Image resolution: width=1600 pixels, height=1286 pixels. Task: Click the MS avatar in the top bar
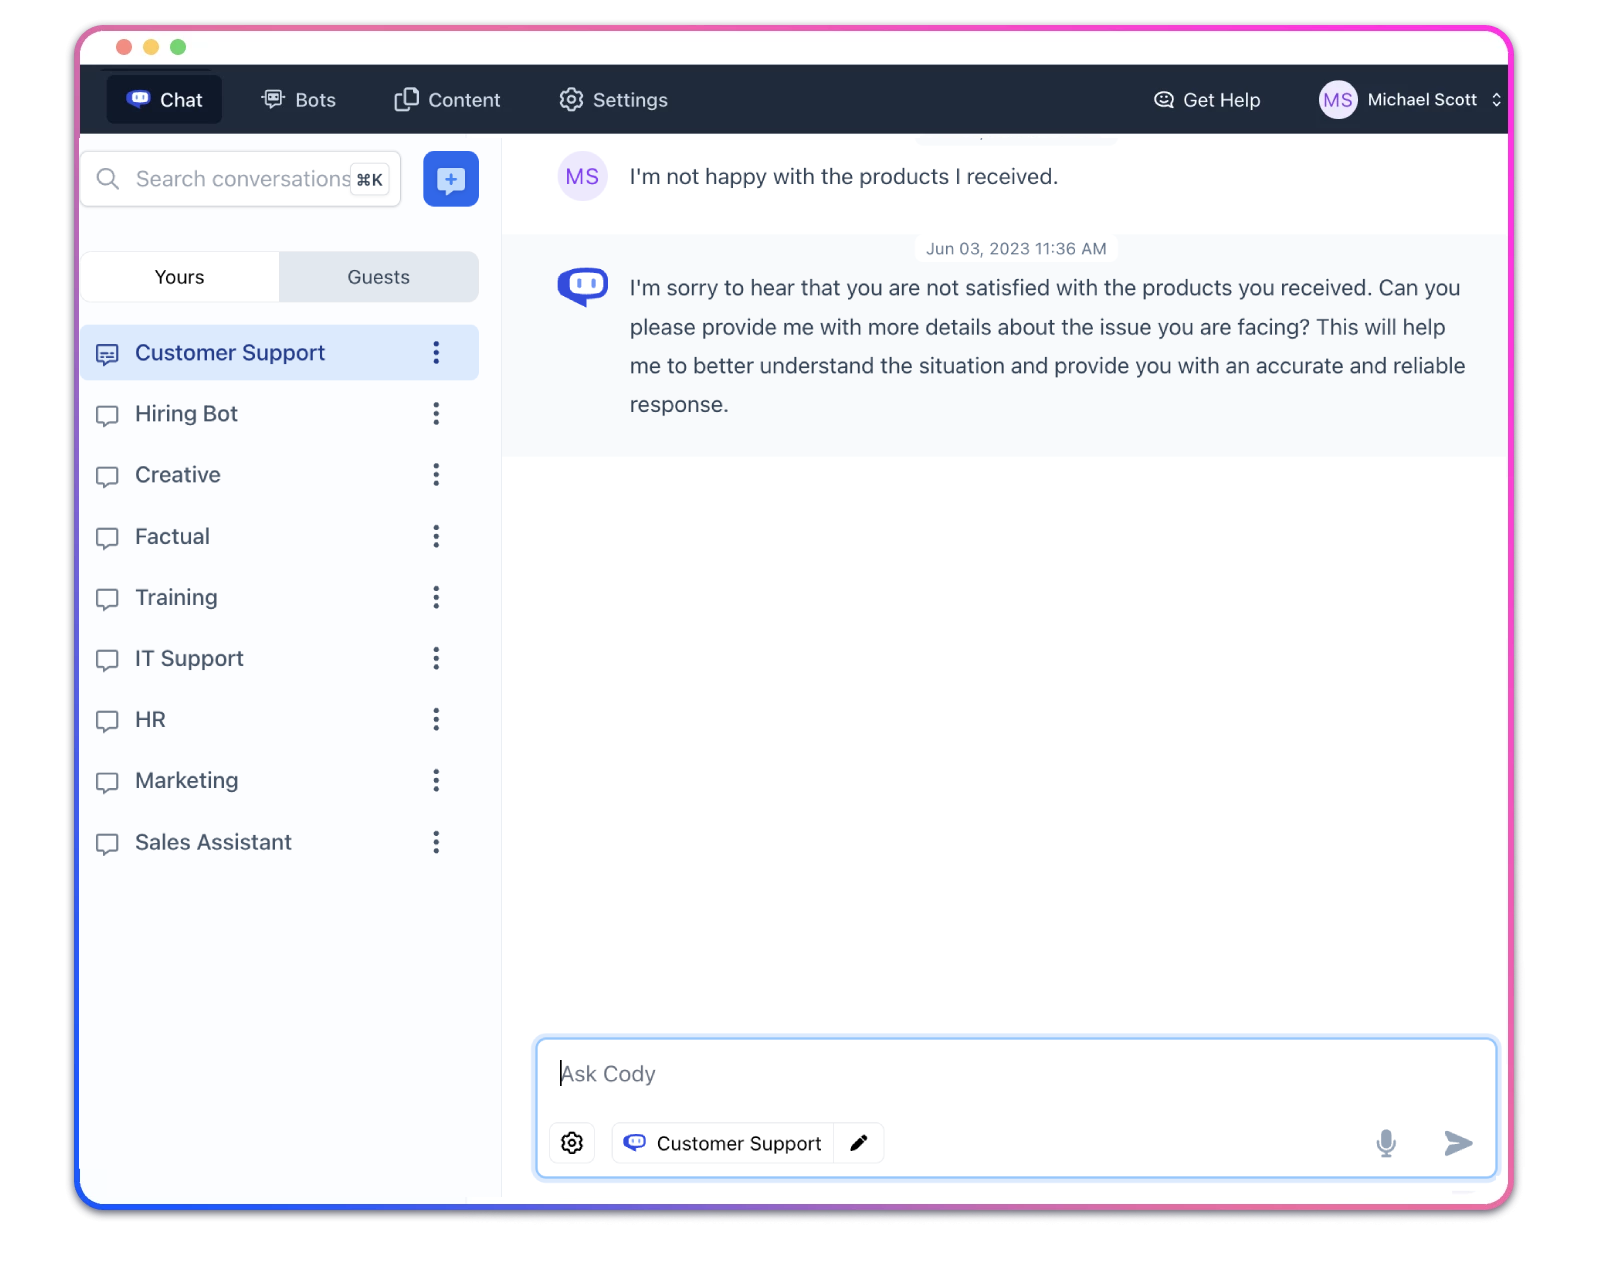pos(1337,100)
